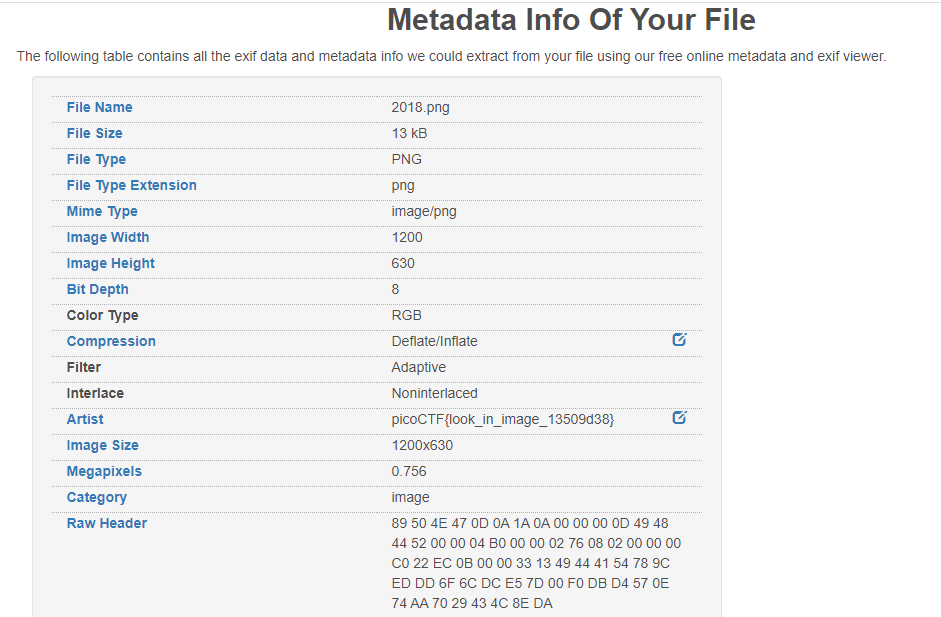Open the Raw Header link

pos(107,523)
